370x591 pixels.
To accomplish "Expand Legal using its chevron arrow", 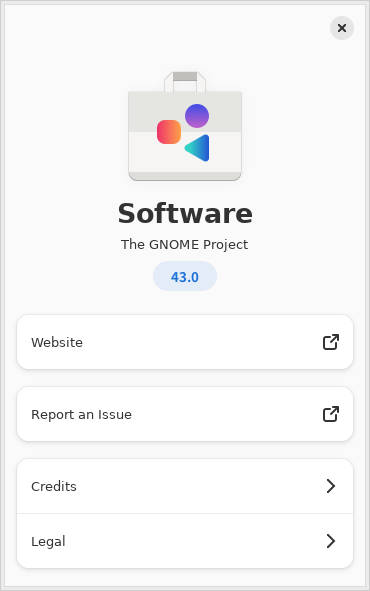I will pyautogui.click(x=331, y=541).
